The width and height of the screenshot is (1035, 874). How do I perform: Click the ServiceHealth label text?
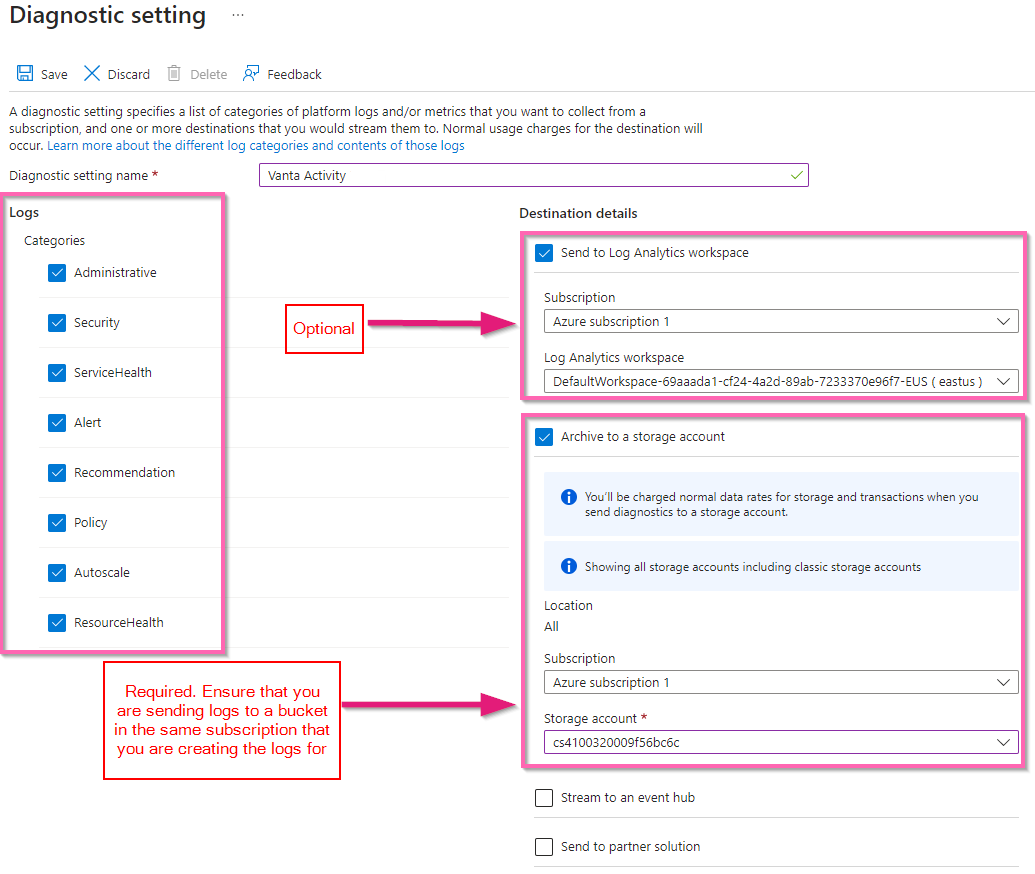113,373
